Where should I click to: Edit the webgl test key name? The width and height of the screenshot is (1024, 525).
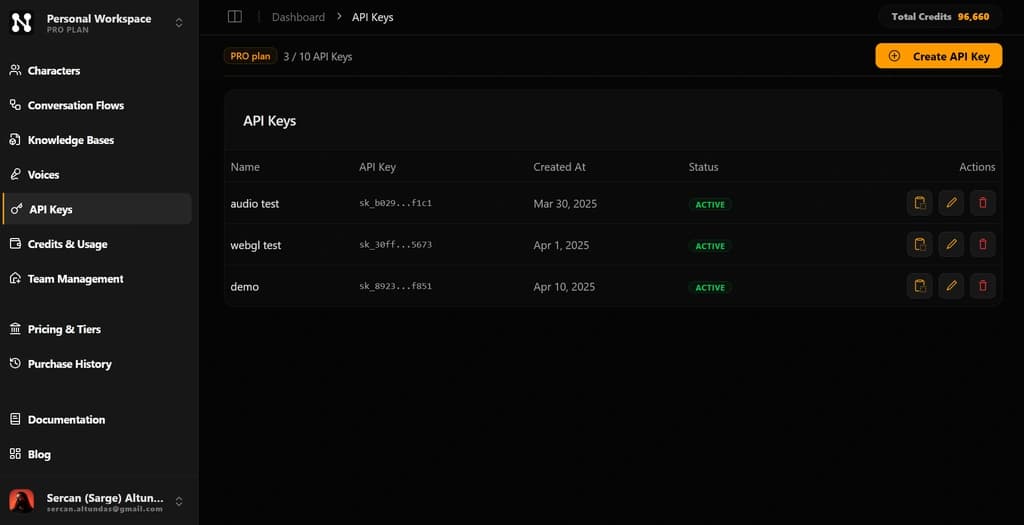coord(951,244)
